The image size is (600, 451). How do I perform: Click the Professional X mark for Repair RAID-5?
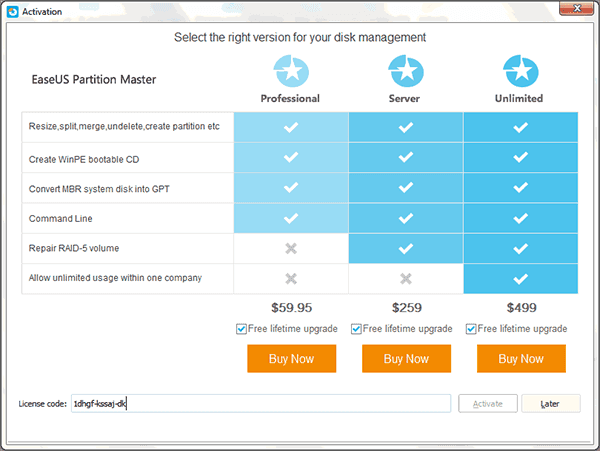point(291,248)
